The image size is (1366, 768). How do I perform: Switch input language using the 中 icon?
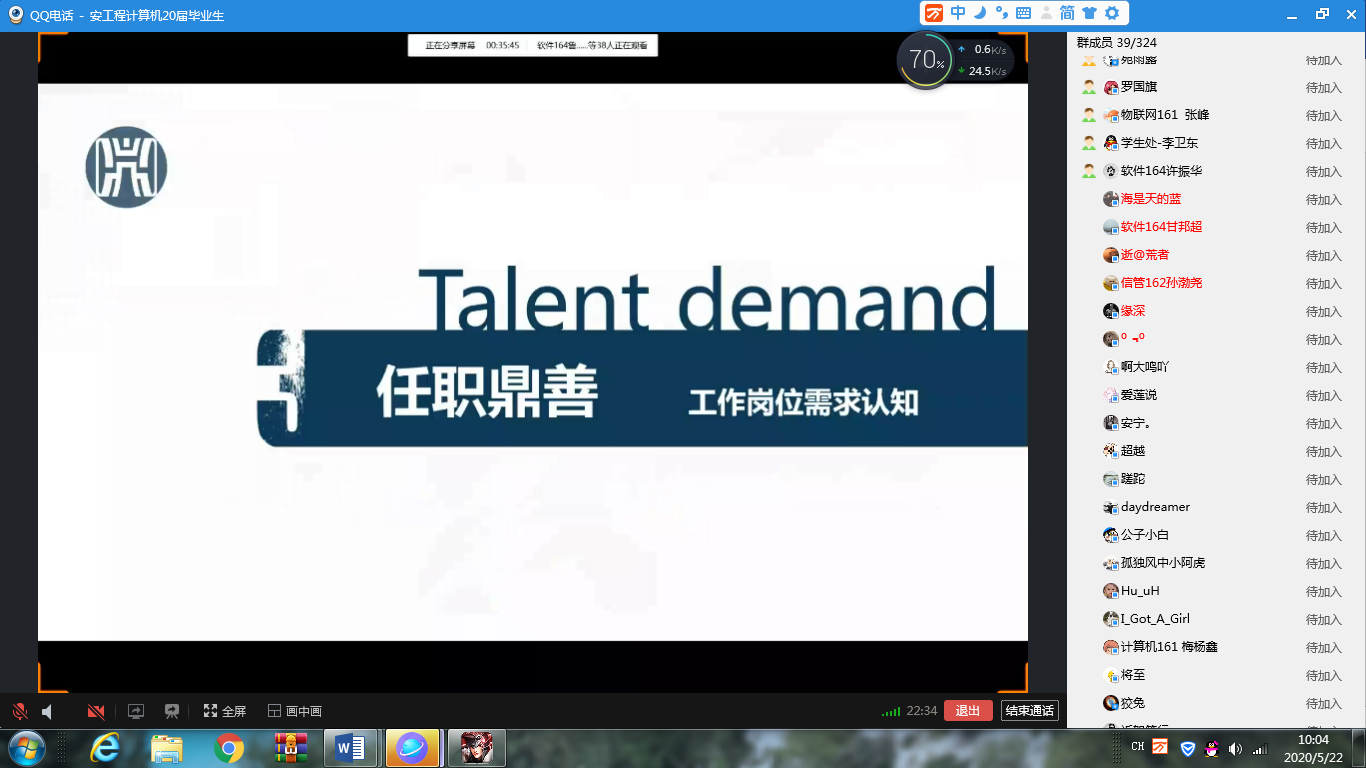point(958,13)
